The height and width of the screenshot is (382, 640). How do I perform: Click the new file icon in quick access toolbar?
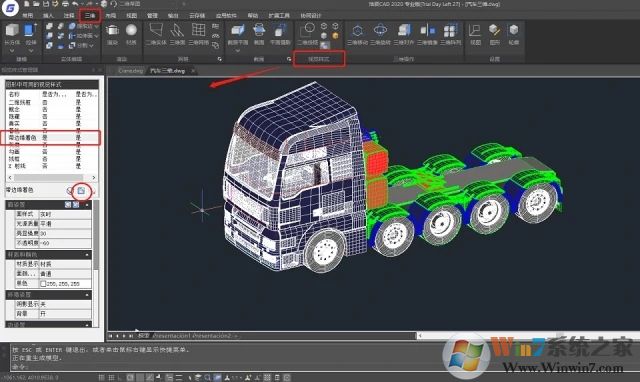[27, 4]
